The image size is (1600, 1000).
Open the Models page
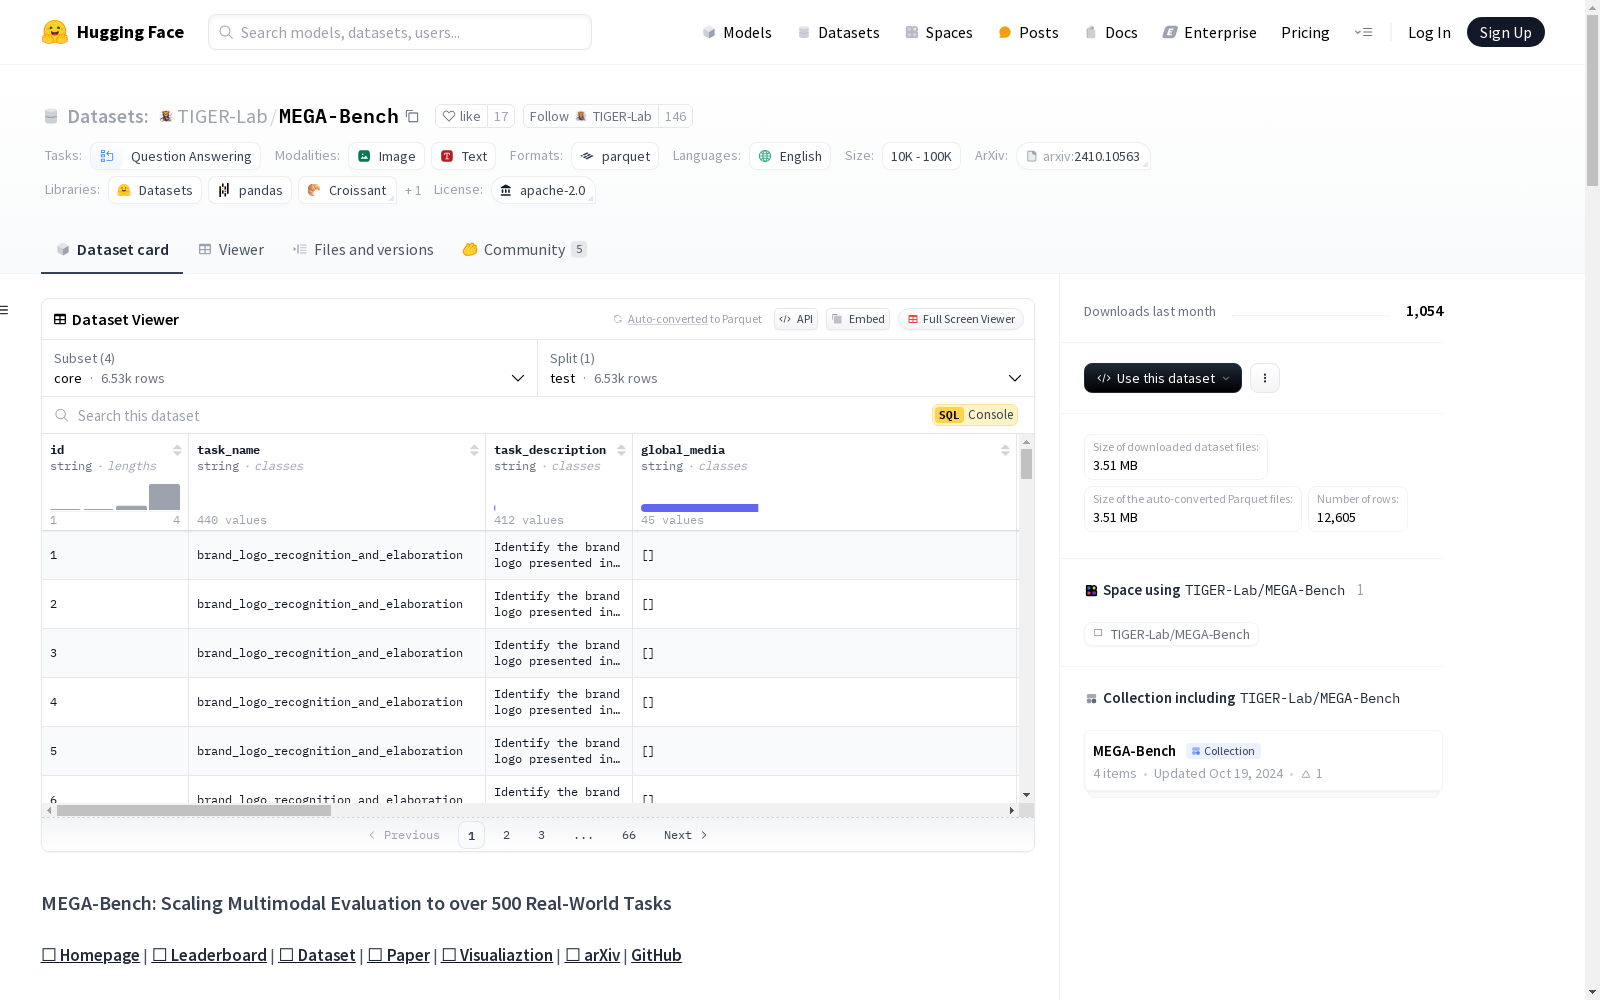[737, 32]
